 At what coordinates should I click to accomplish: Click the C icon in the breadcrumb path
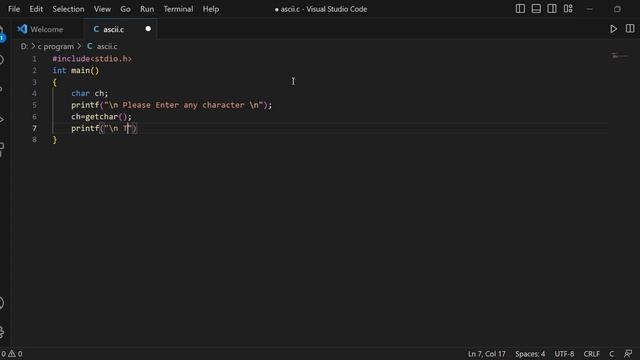[x=89, y=47]
